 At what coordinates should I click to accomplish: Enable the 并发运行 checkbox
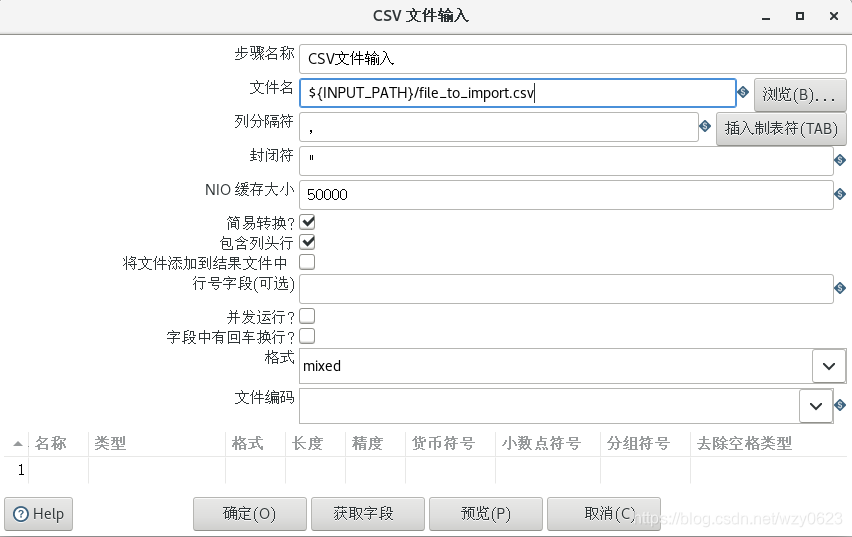click(x=308, y=316)
